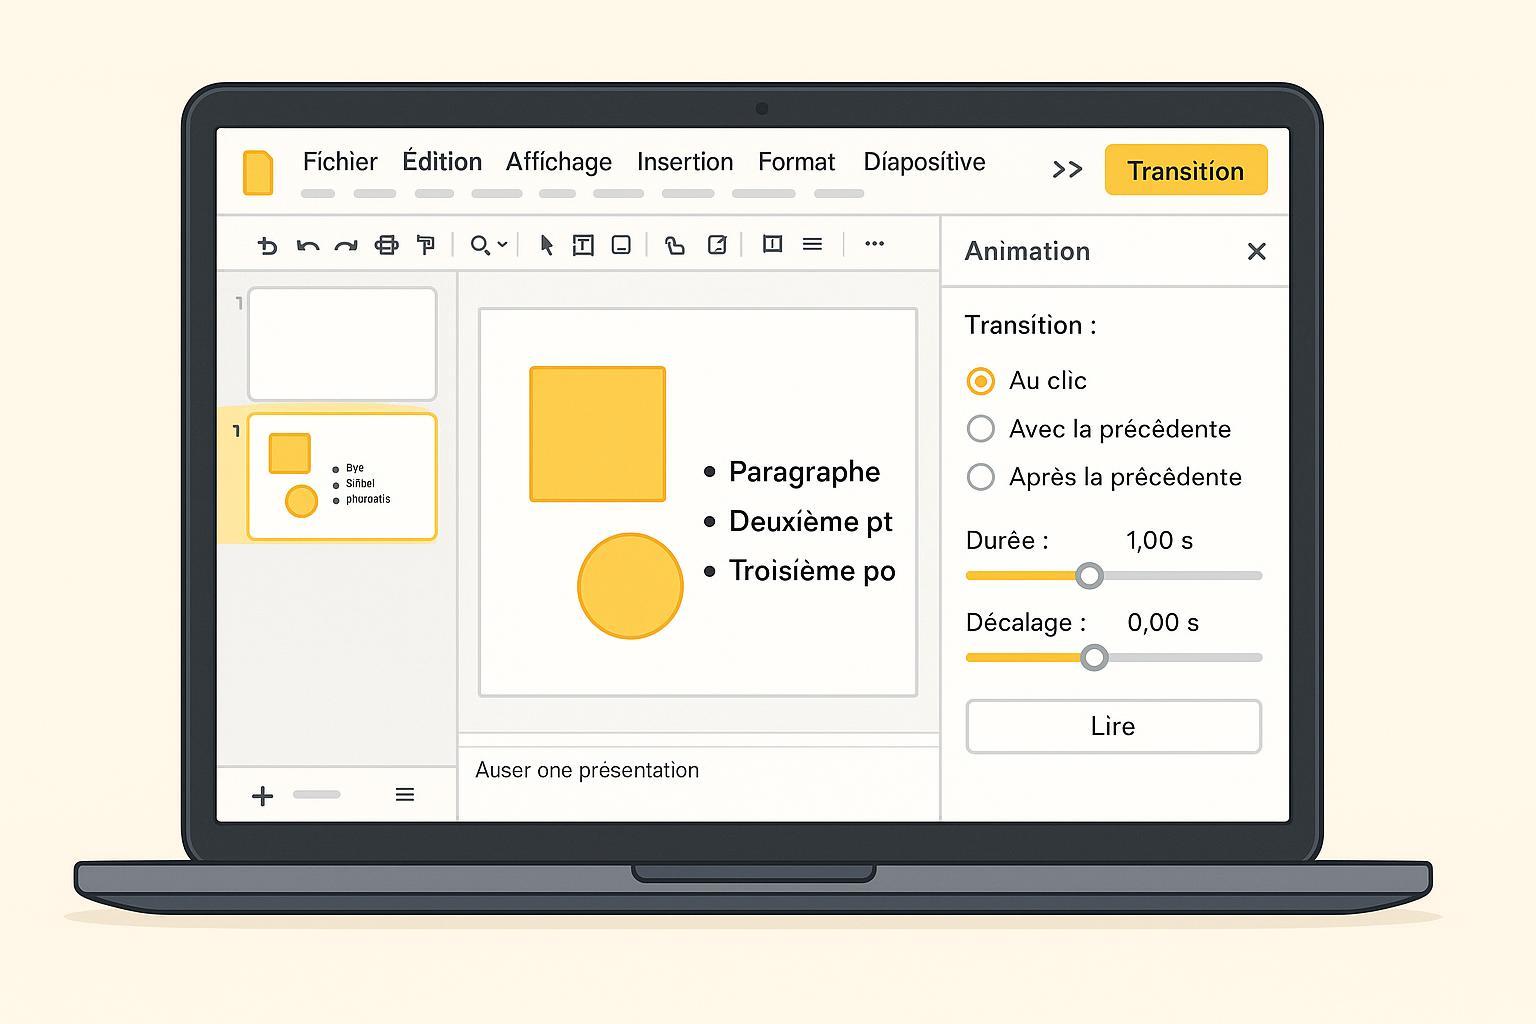Add a new slide with plus icon
Viewport: 1536px width, 1024px height.
tap(262, 796)
